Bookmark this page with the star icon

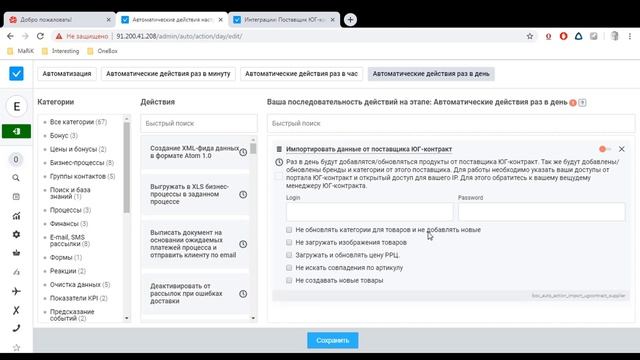point(530,36)
